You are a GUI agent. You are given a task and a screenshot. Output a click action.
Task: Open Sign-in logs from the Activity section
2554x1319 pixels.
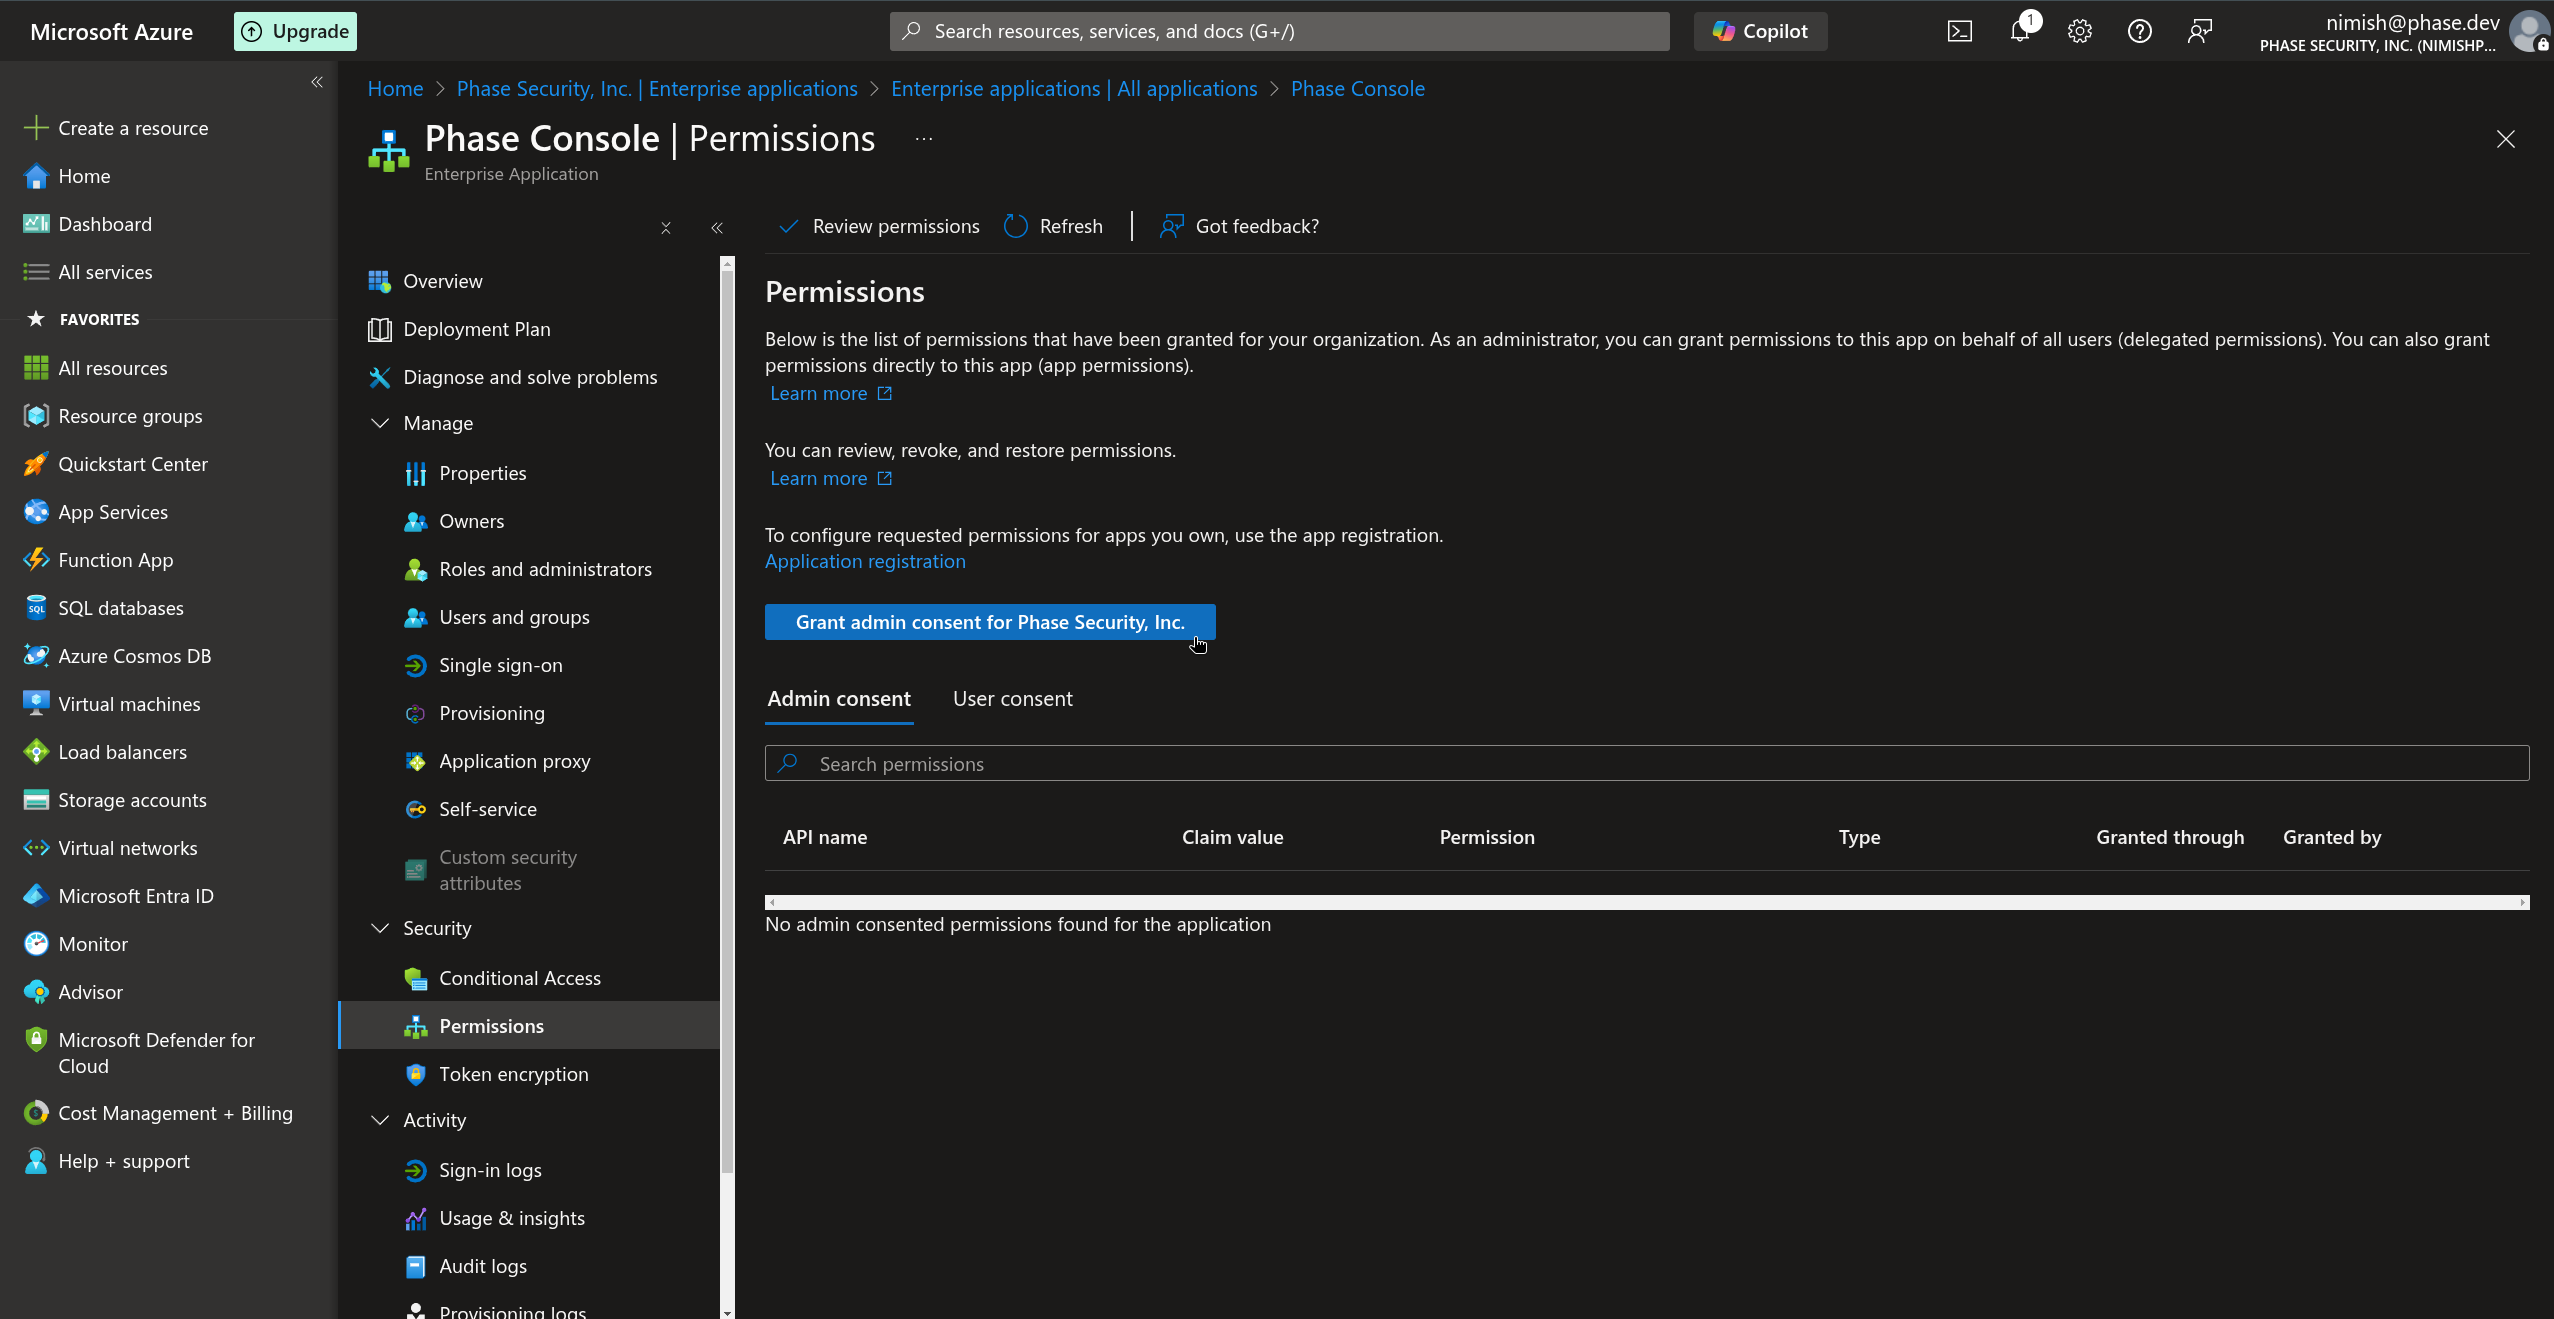(x=489, y=1170)
